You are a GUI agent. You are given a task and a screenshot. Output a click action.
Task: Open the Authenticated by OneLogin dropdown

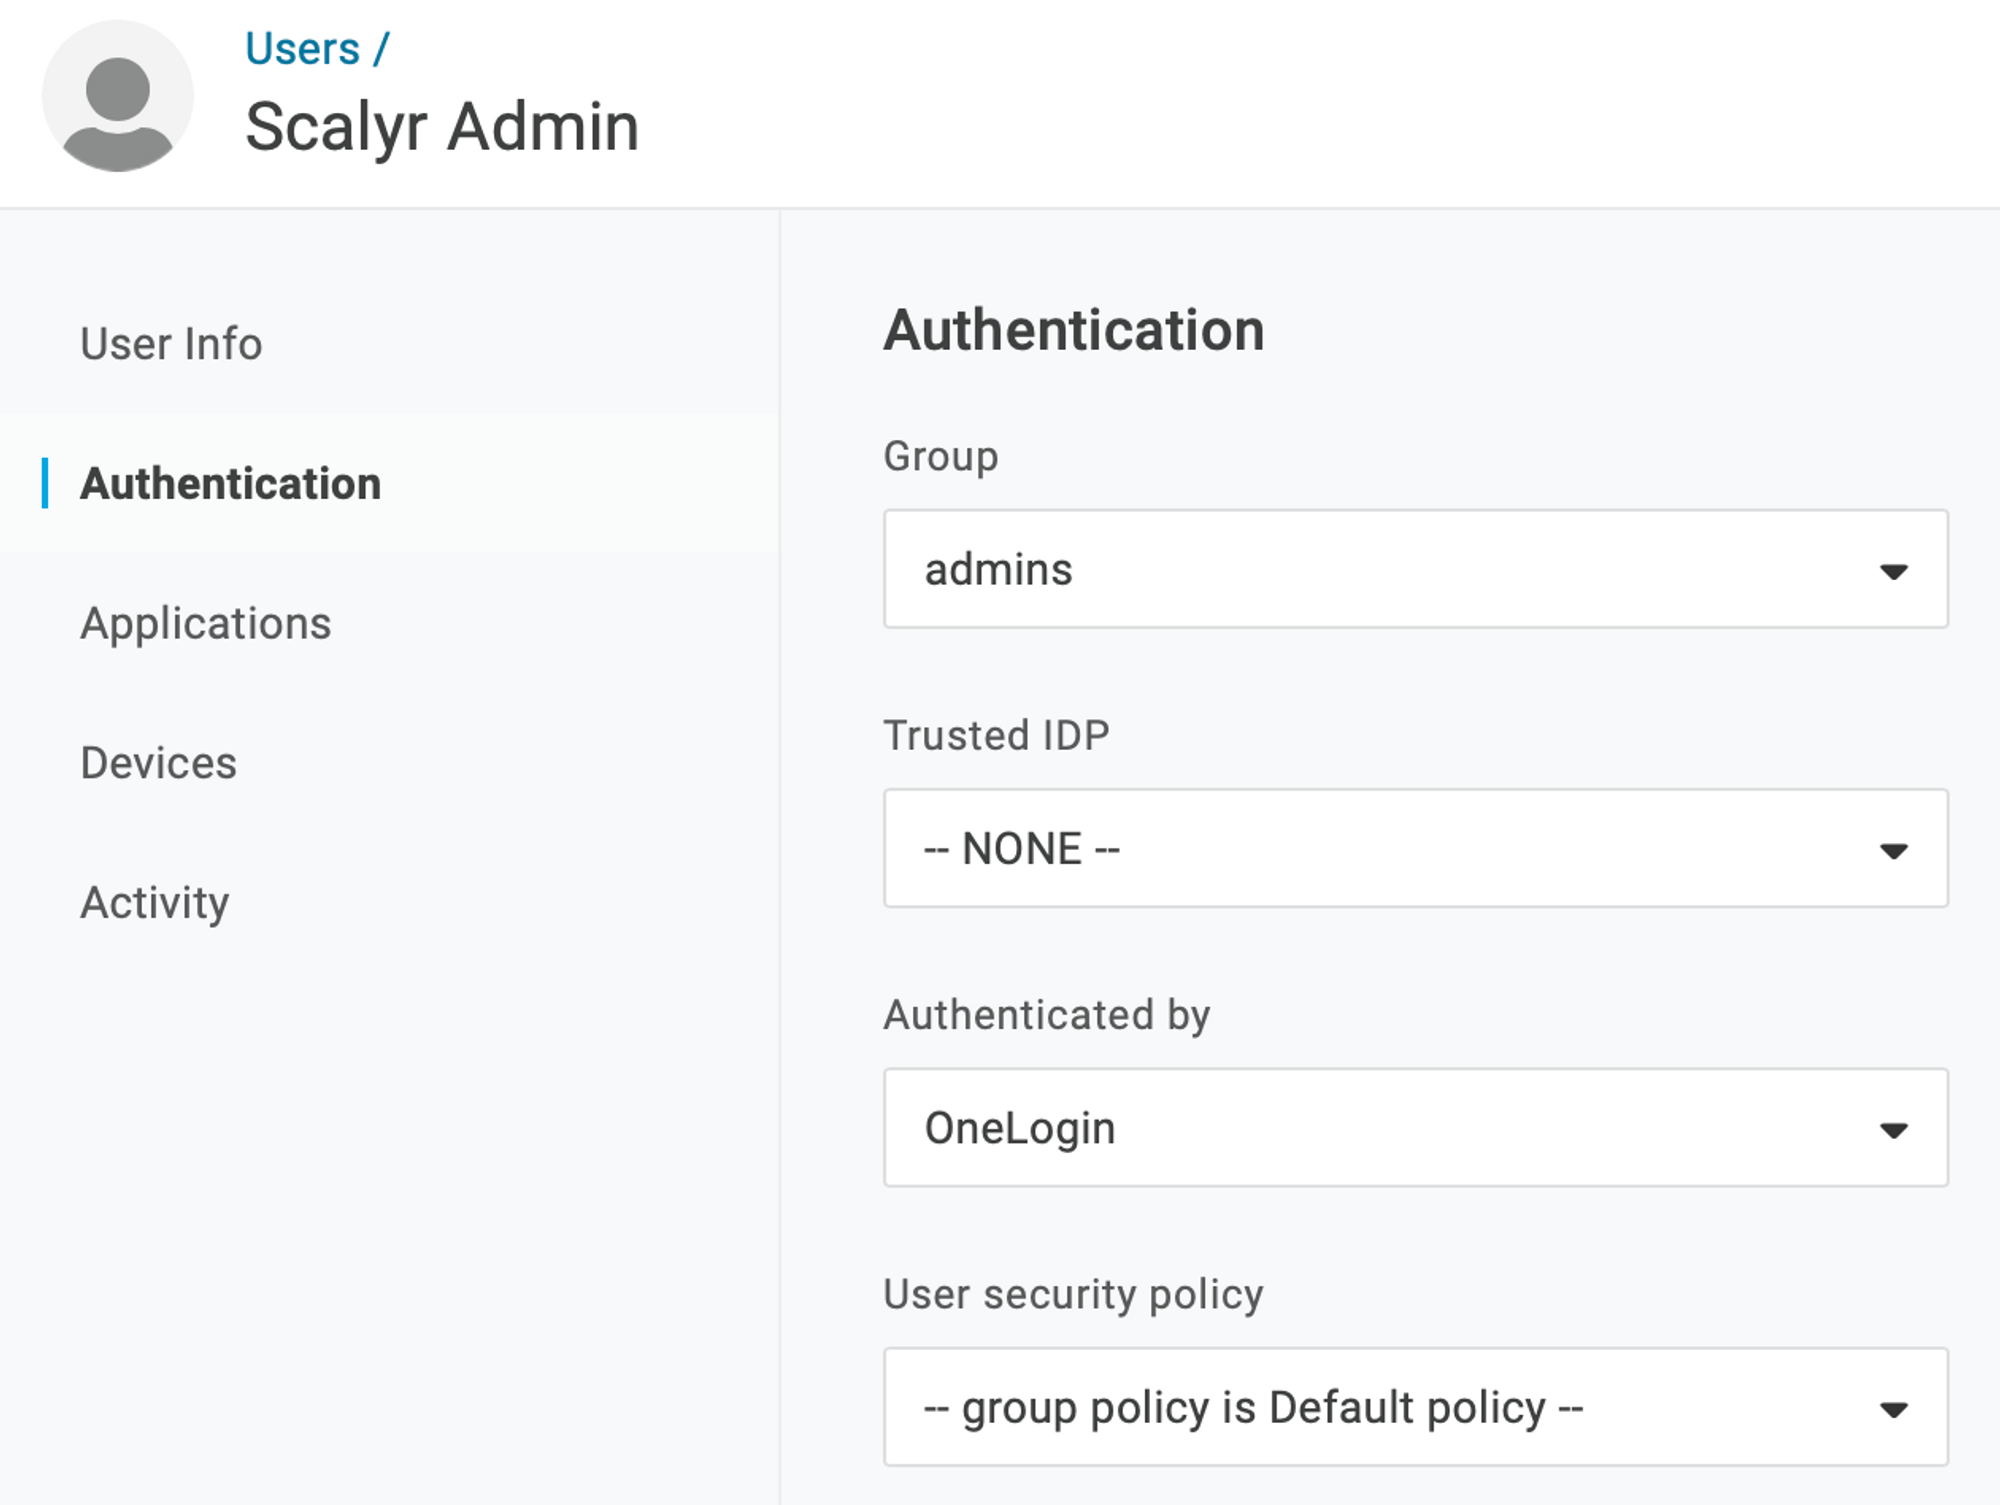(1416, 1127)
